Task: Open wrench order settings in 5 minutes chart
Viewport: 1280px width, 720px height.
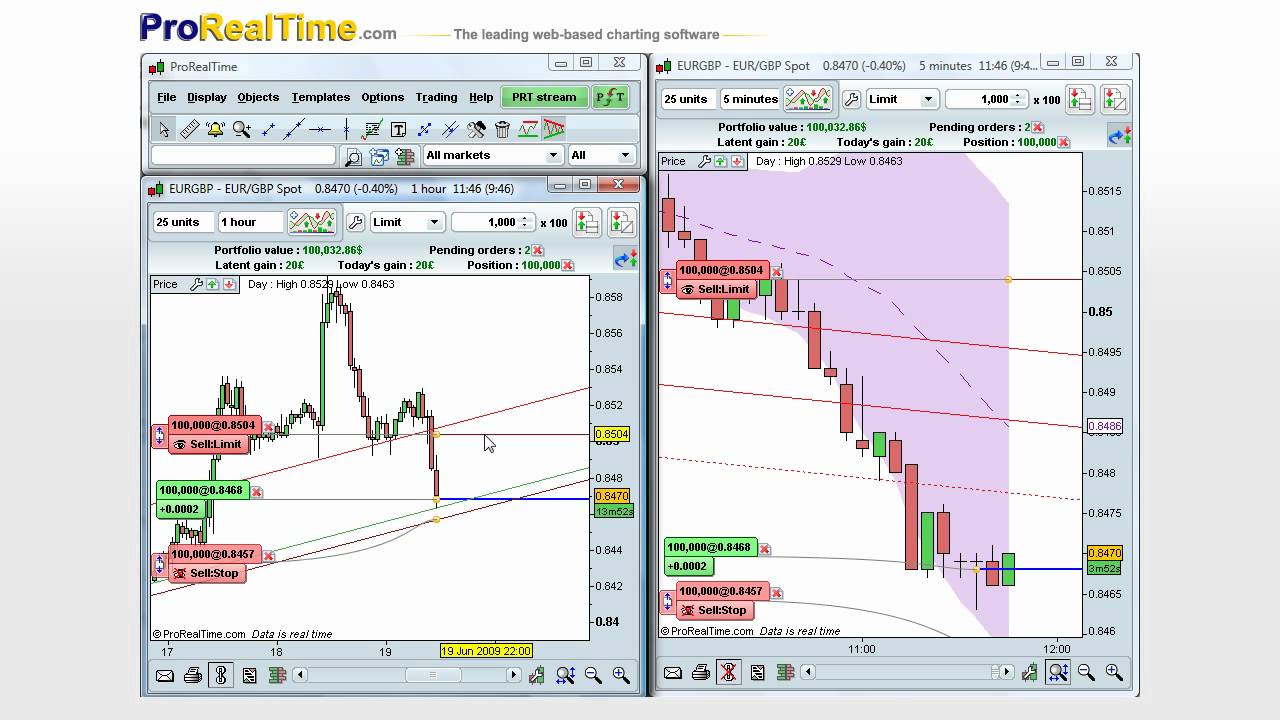Action: pos(851,99)
